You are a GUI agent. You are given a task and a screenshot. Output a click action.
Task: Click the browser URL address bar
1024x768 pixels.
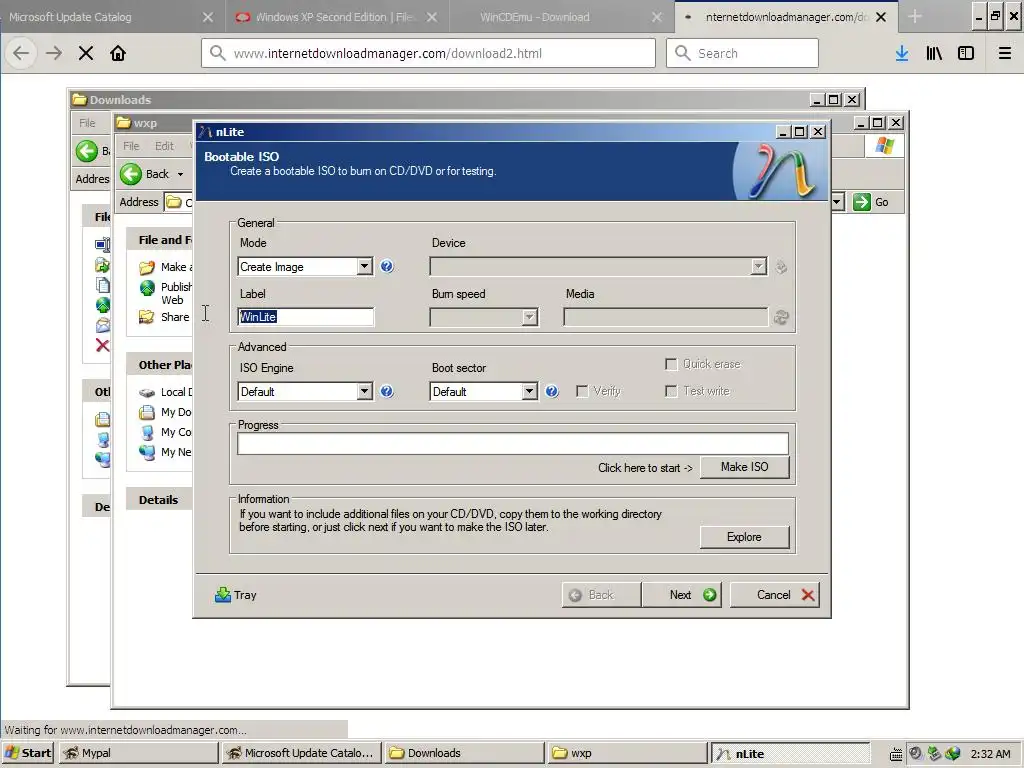pos(428,53)
